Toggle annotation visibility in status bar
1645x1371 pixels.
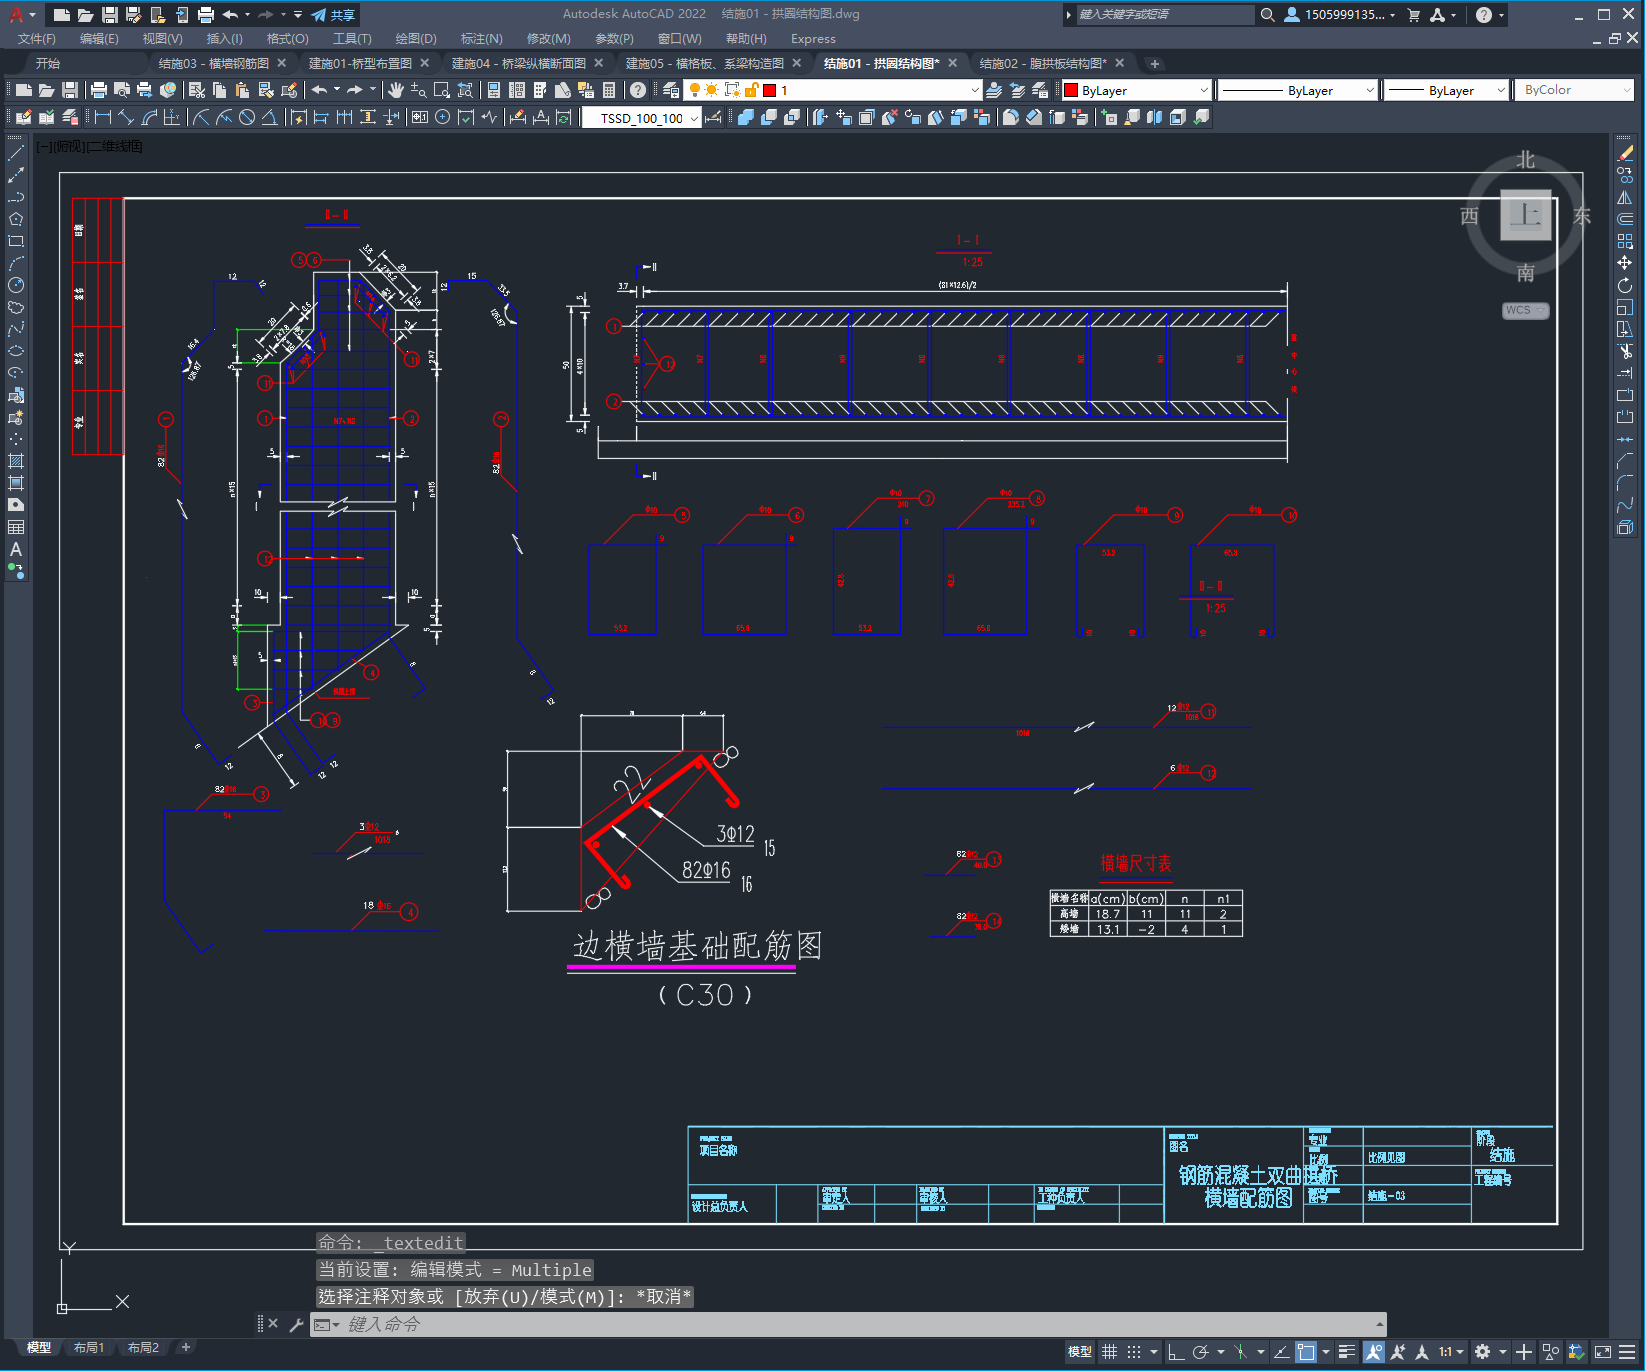pos(1374,1352)
